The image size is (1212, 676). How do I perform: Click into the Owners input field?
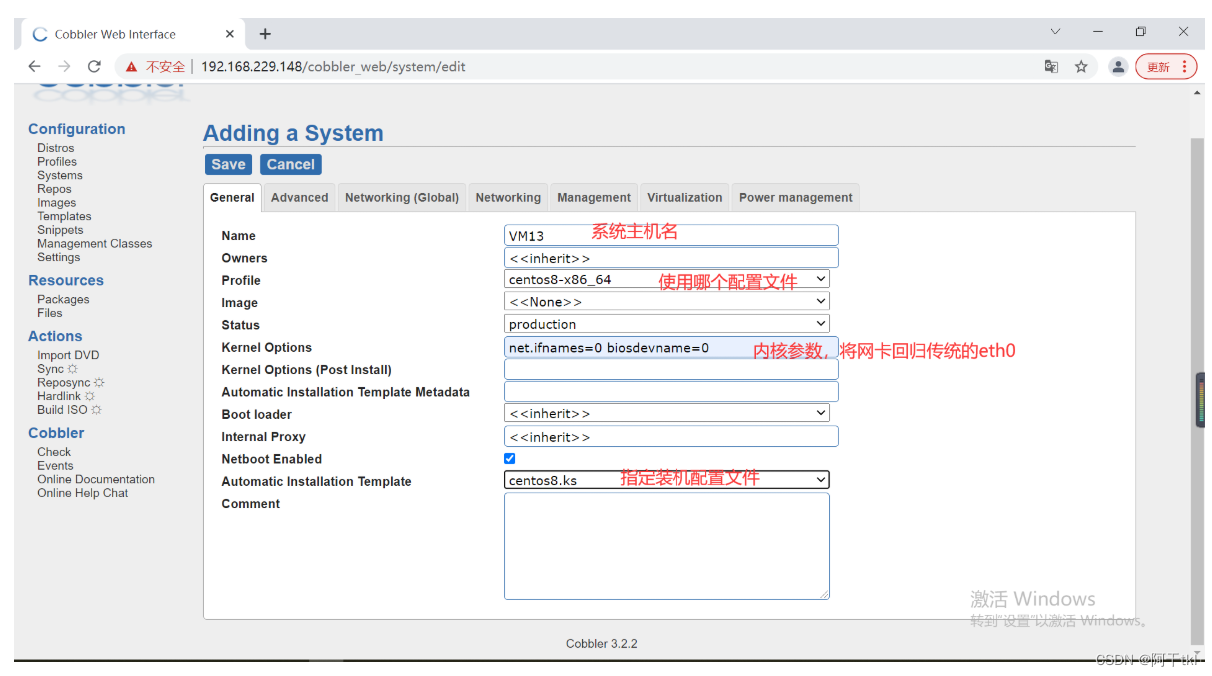click(x=671, y=258)
